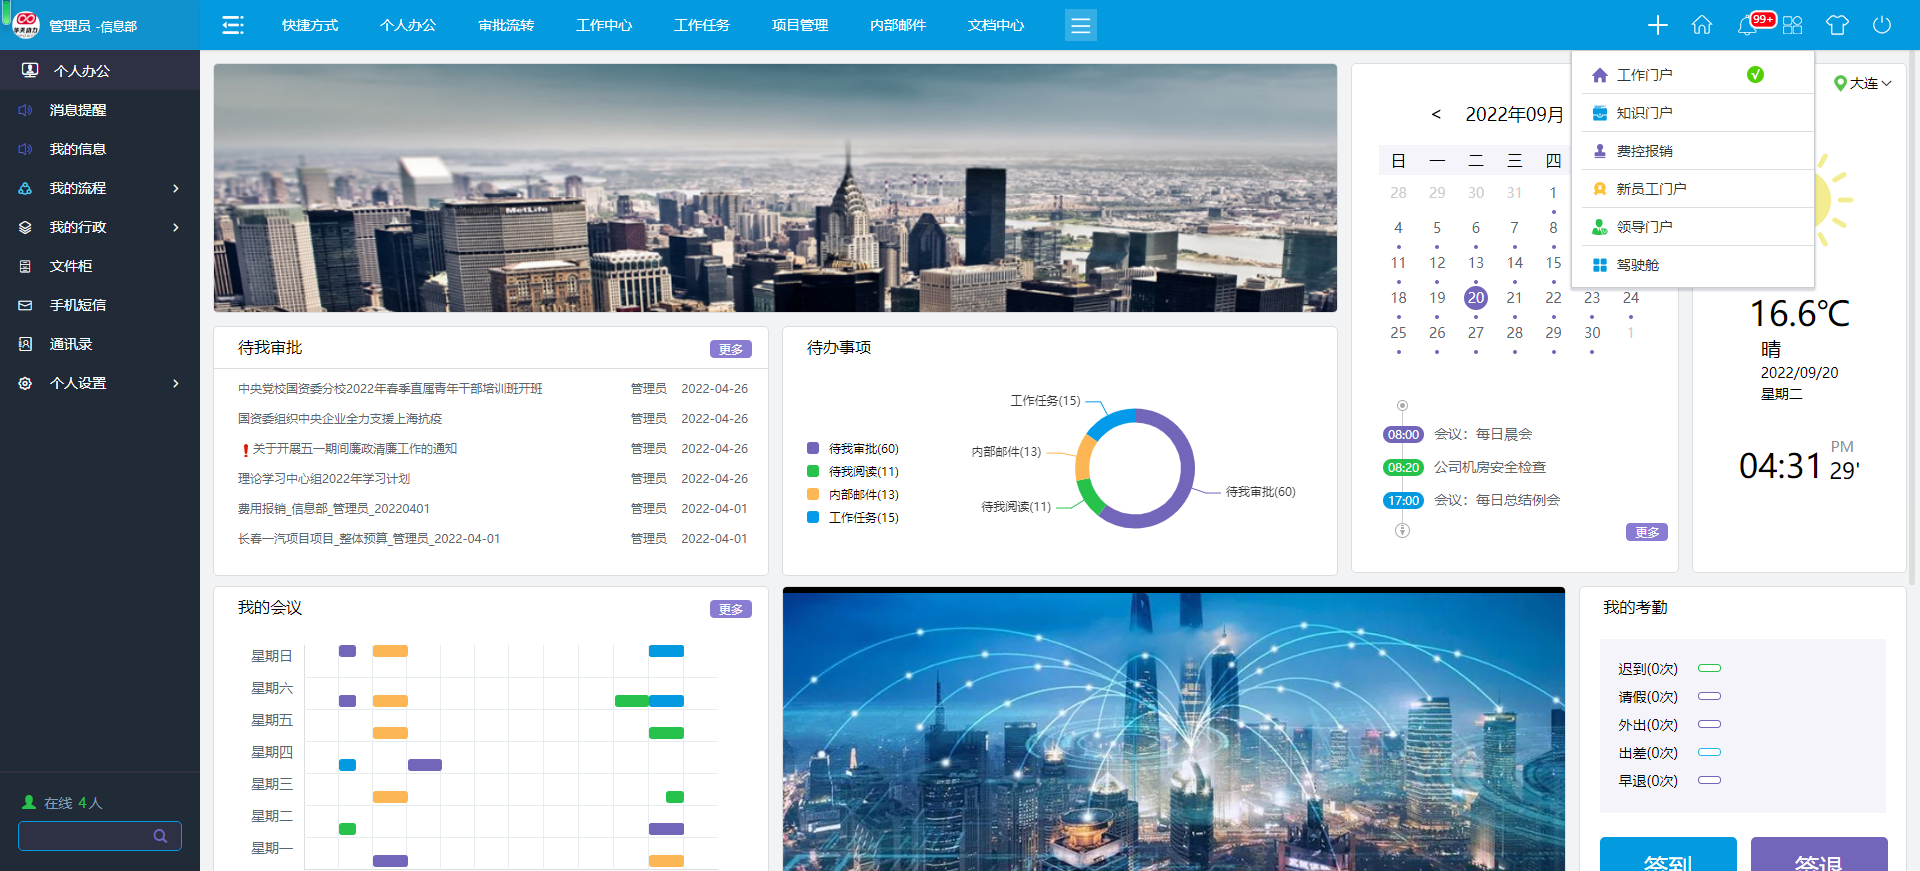Open the home icon in top bar

coord(1702,25)
